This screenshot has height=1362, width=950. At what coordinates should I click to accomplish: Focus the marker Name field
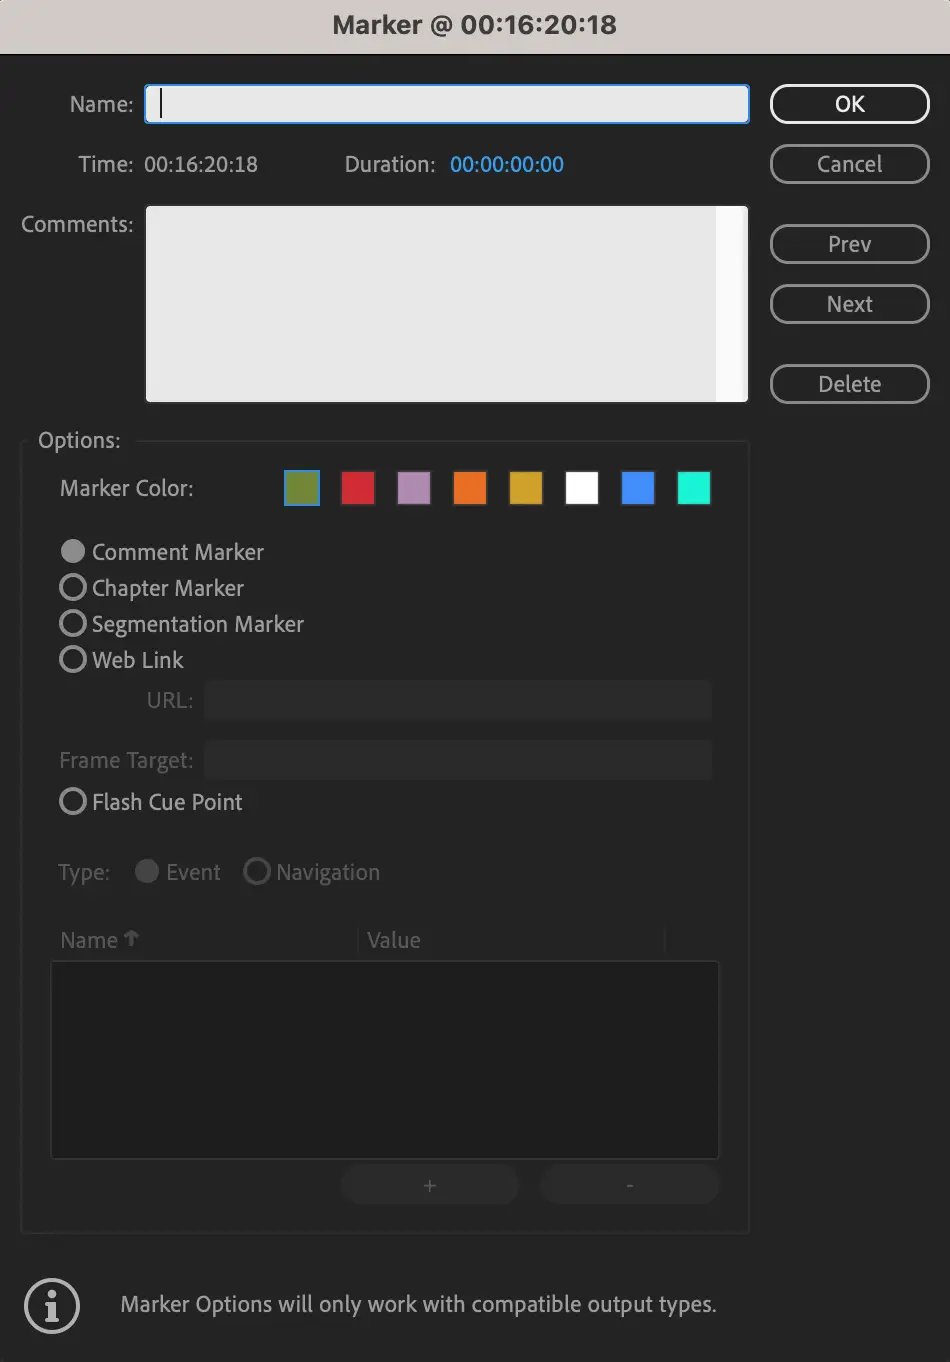point(447,104)
